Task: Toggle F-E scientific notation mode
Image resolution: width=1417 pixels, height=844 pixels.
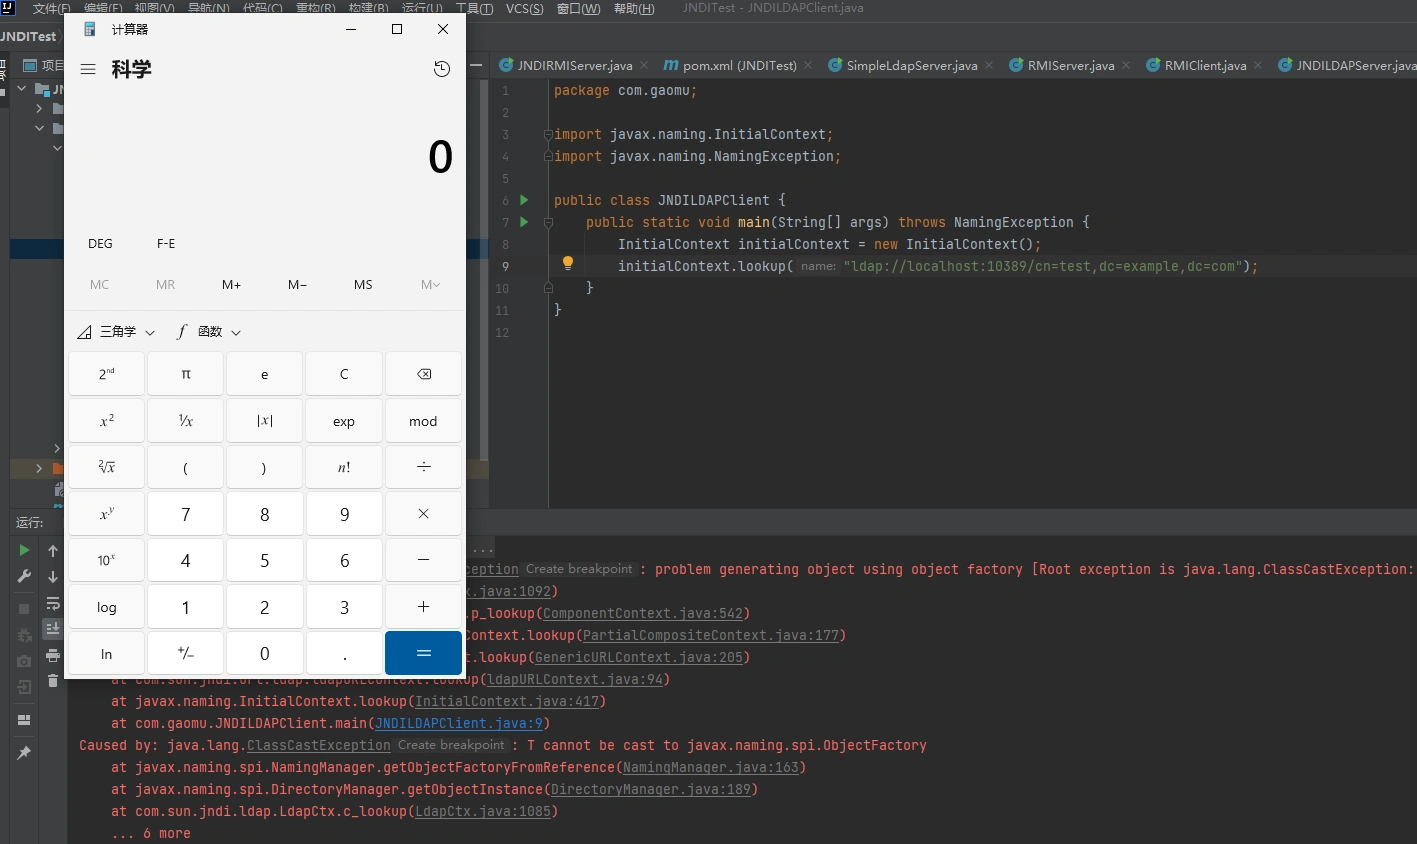Action: tap(166, 244)
